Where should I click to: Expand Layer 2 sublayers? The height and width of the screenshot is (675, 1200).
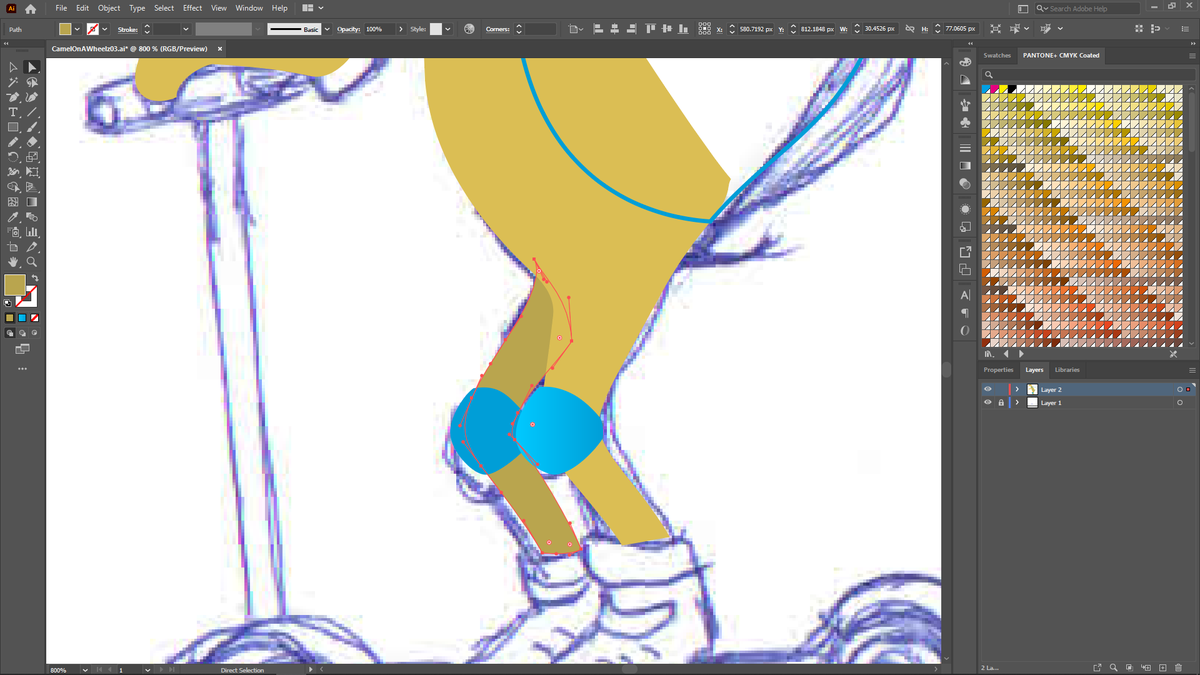pyautogui.click(x=1018, y=389)
